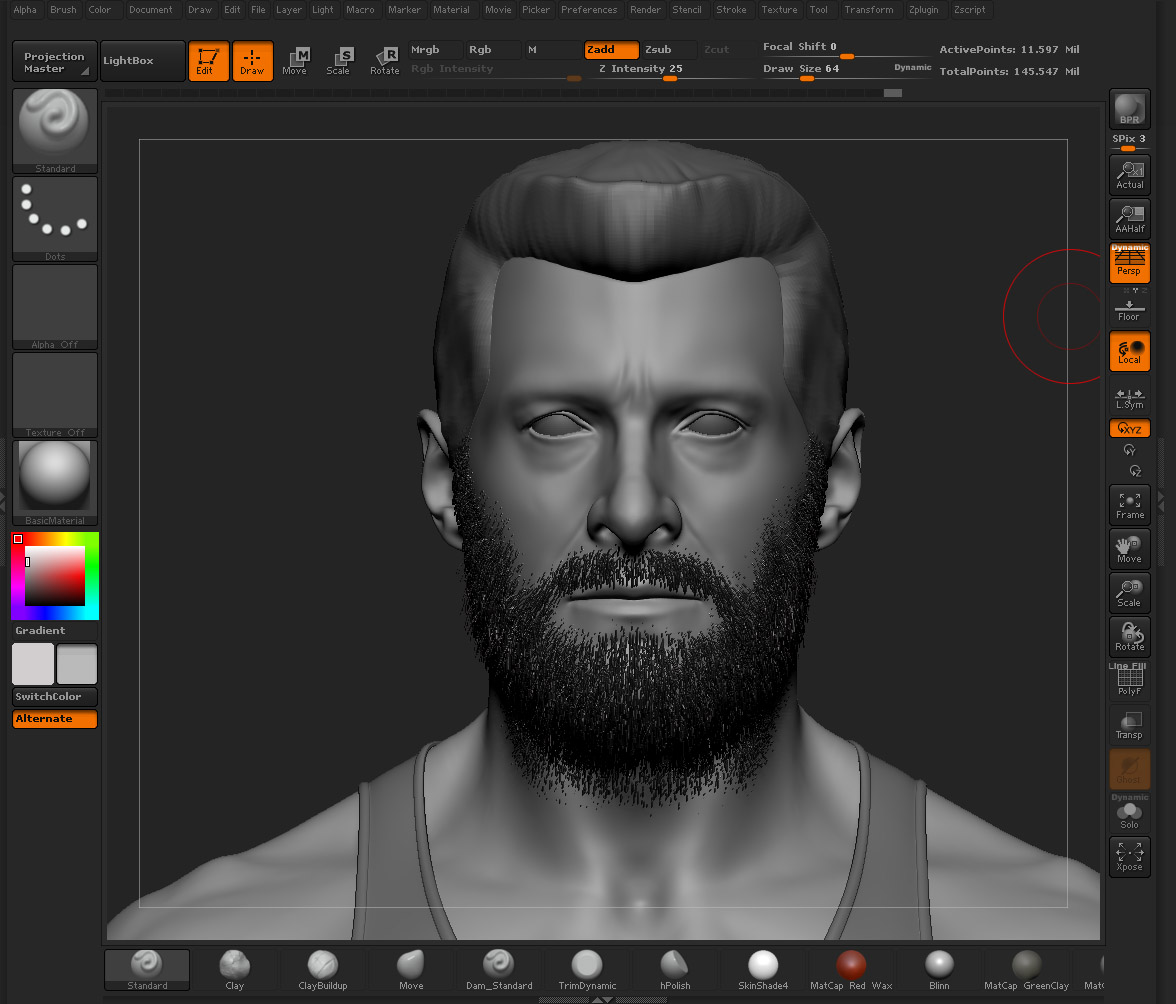Toggle Local transformations button

tap(1130, 351)
